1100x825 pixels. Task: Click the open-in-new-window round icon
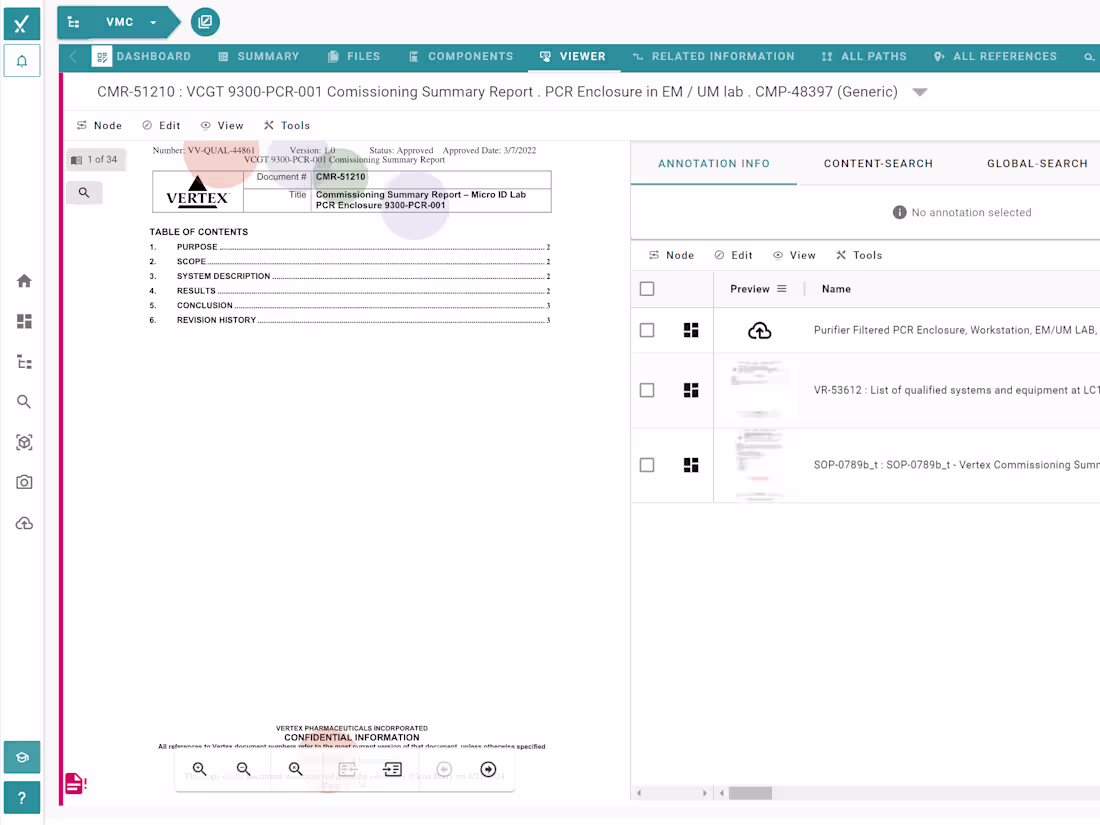point(205,22)
